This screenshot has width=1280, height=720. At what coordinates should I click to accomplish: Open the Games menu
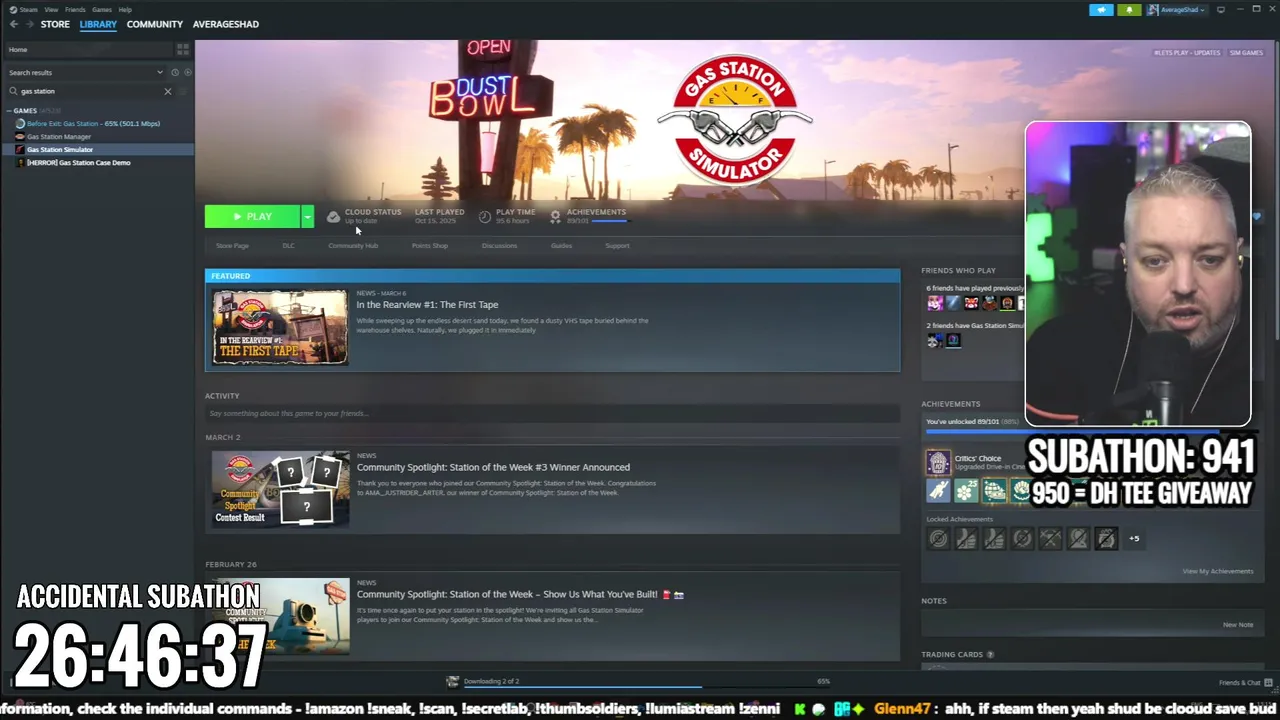click(x=102, y=9)
